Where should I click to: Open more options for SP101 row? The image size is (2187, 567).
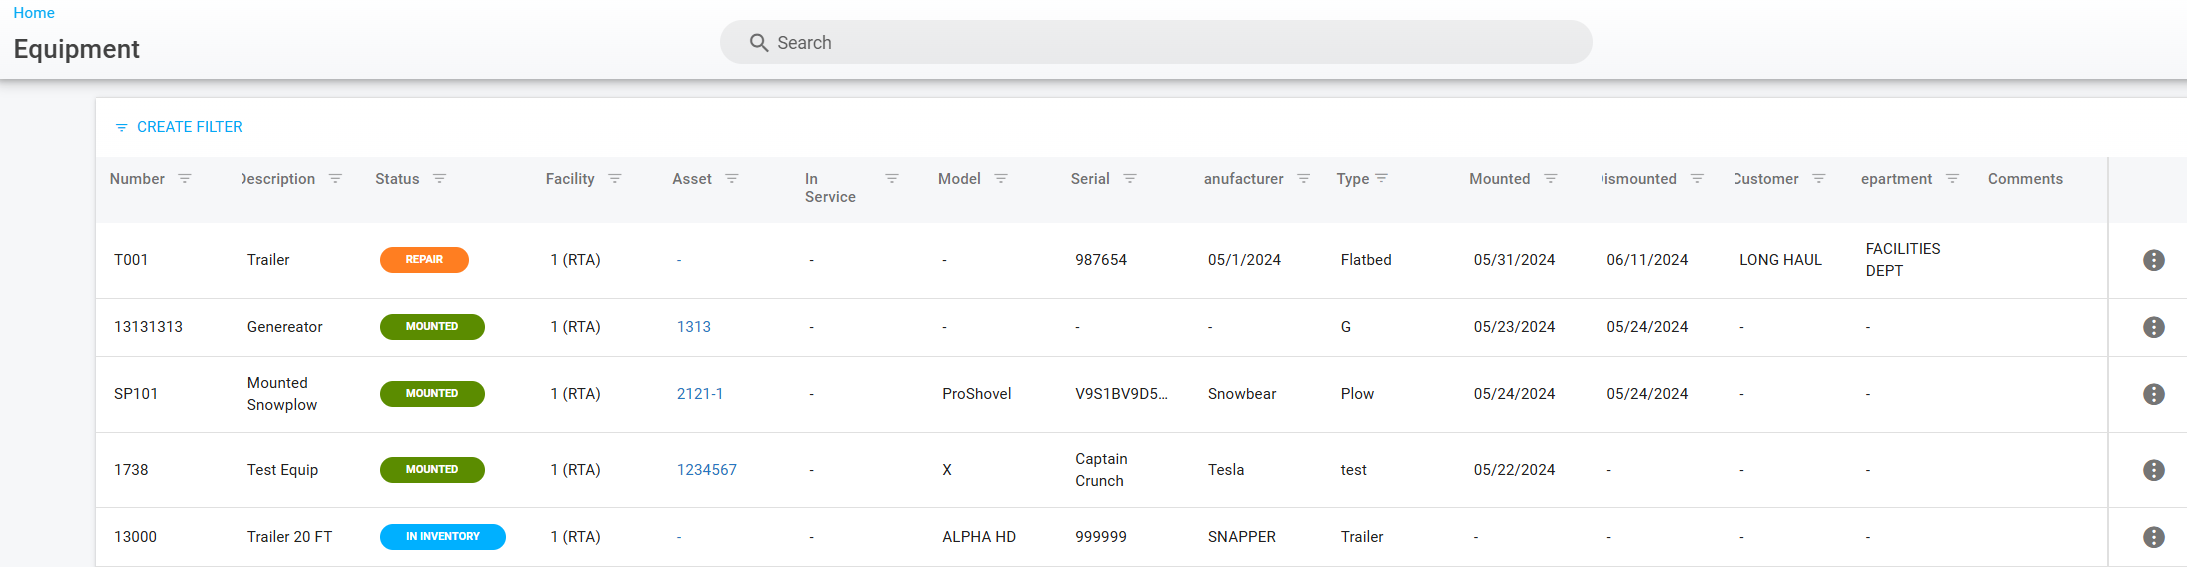click(x=2154, y=394)
